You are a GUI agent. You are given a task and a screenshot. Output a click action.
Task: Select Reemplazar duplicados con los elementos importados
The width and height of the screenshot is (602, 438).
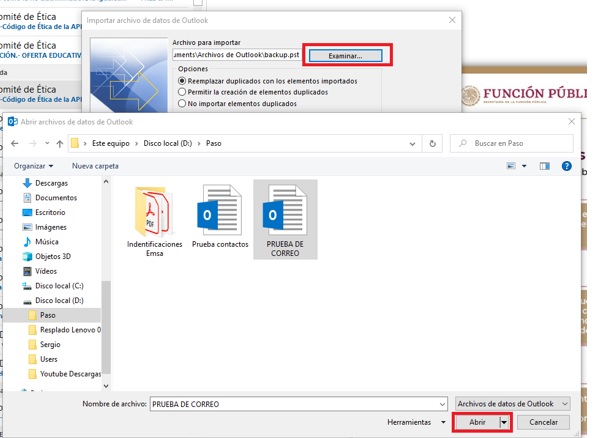pyautogui.click(x=182, y=80)
